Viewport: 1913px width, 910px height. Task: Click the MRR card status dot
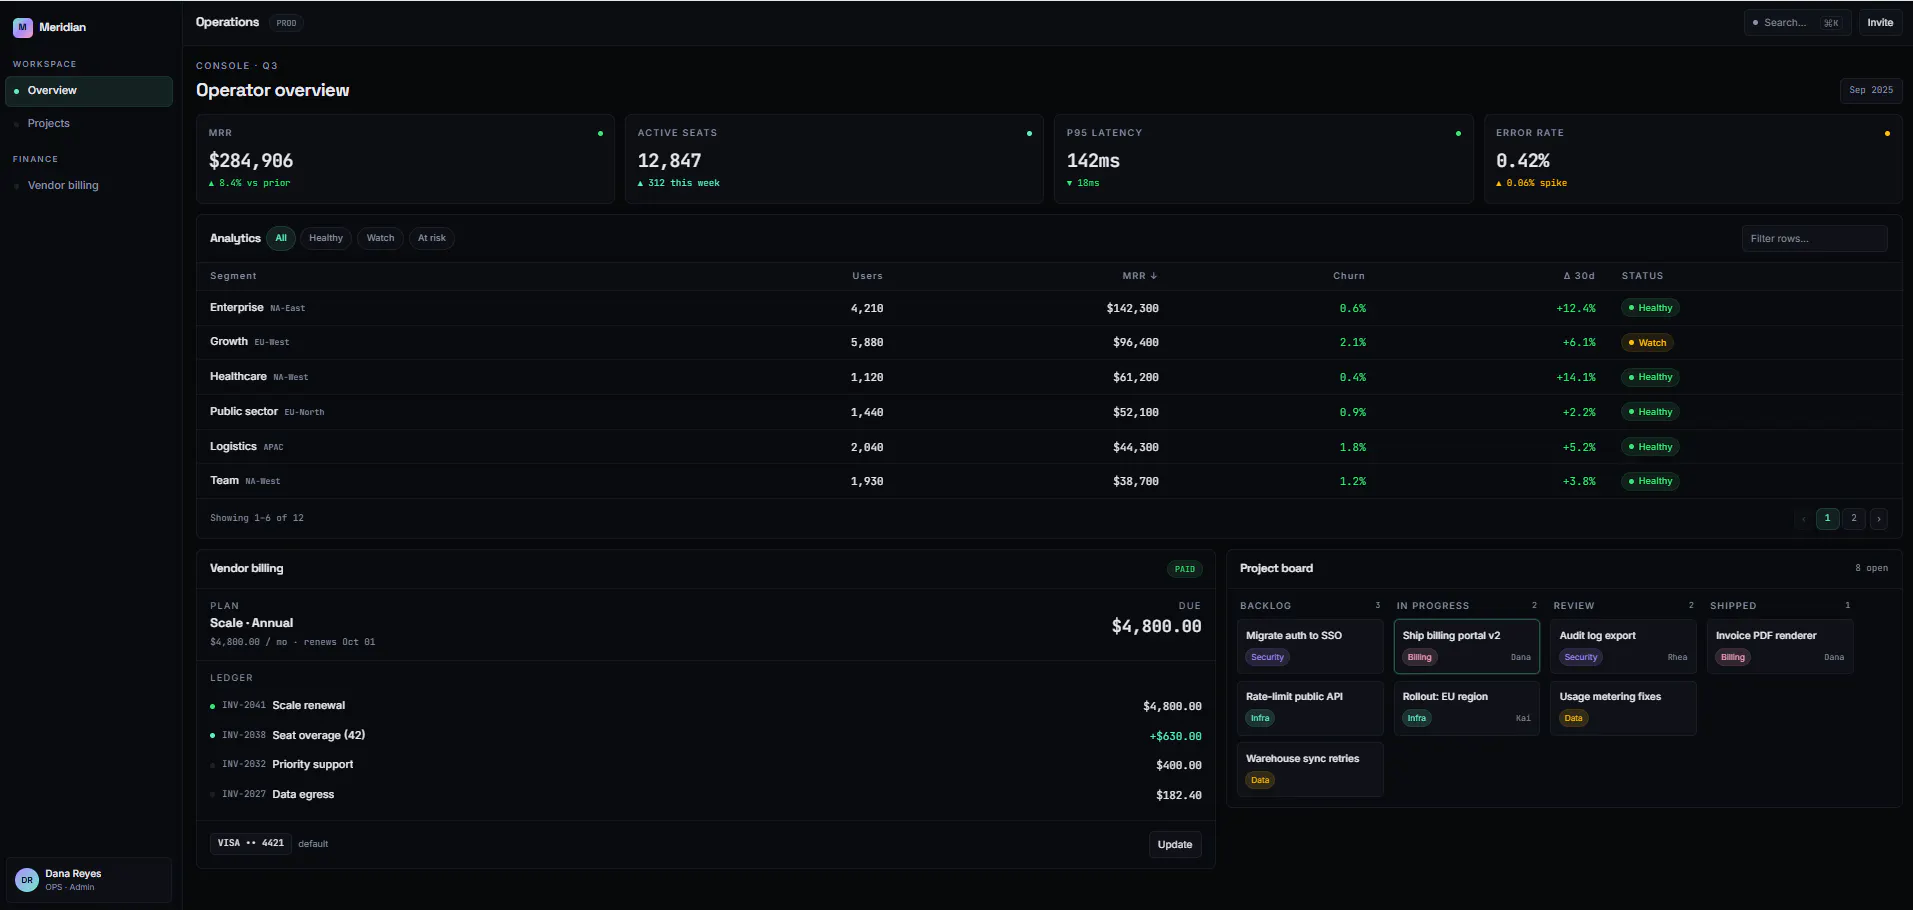click(600, 133)
